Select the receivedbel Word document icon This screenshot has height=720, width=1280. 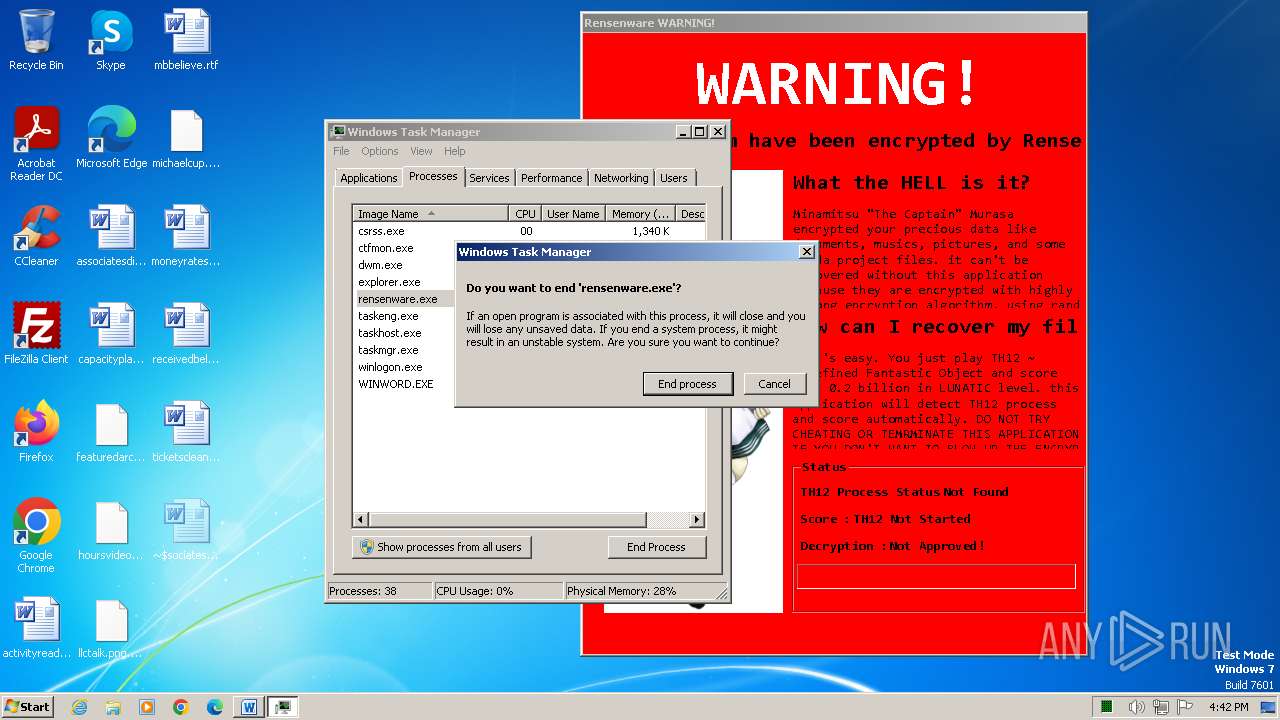coord(186,334)
